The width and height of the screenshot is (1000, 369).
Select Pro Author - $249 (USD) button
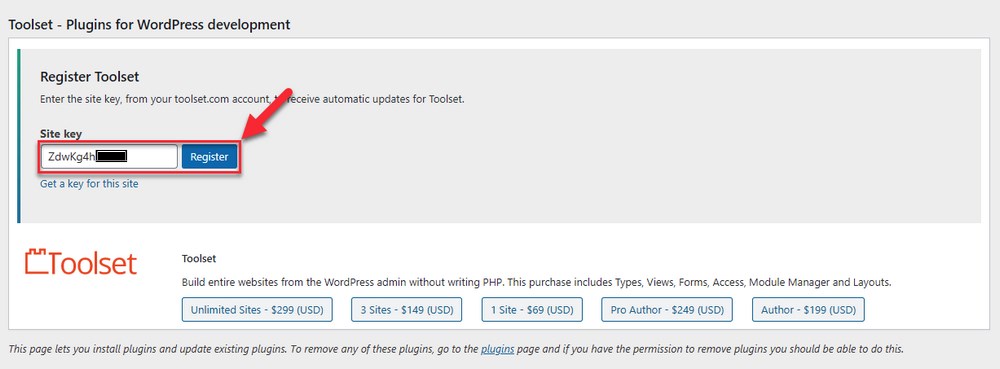pos(667,310)
